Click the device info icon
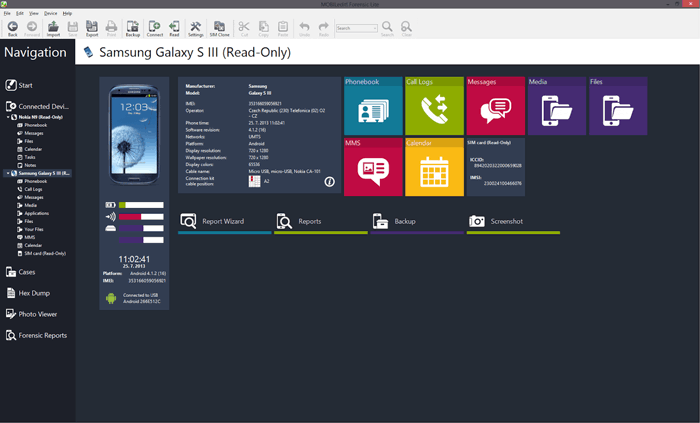The width and height of the screenshot is (700, 423). point(329,182)
